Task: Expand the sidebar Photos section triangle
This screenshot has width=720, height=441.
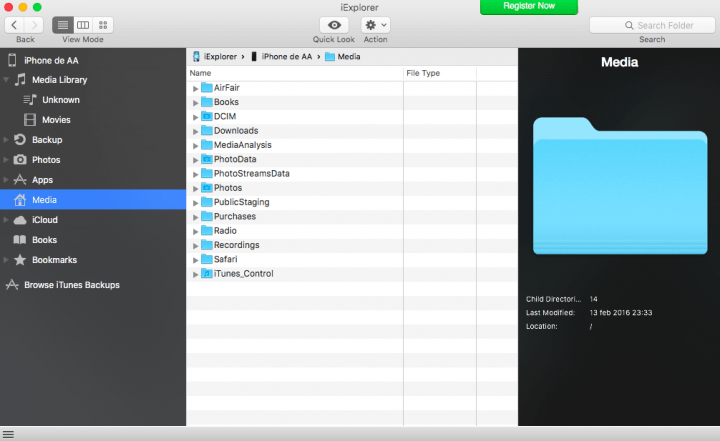Action: click(6, 160)
